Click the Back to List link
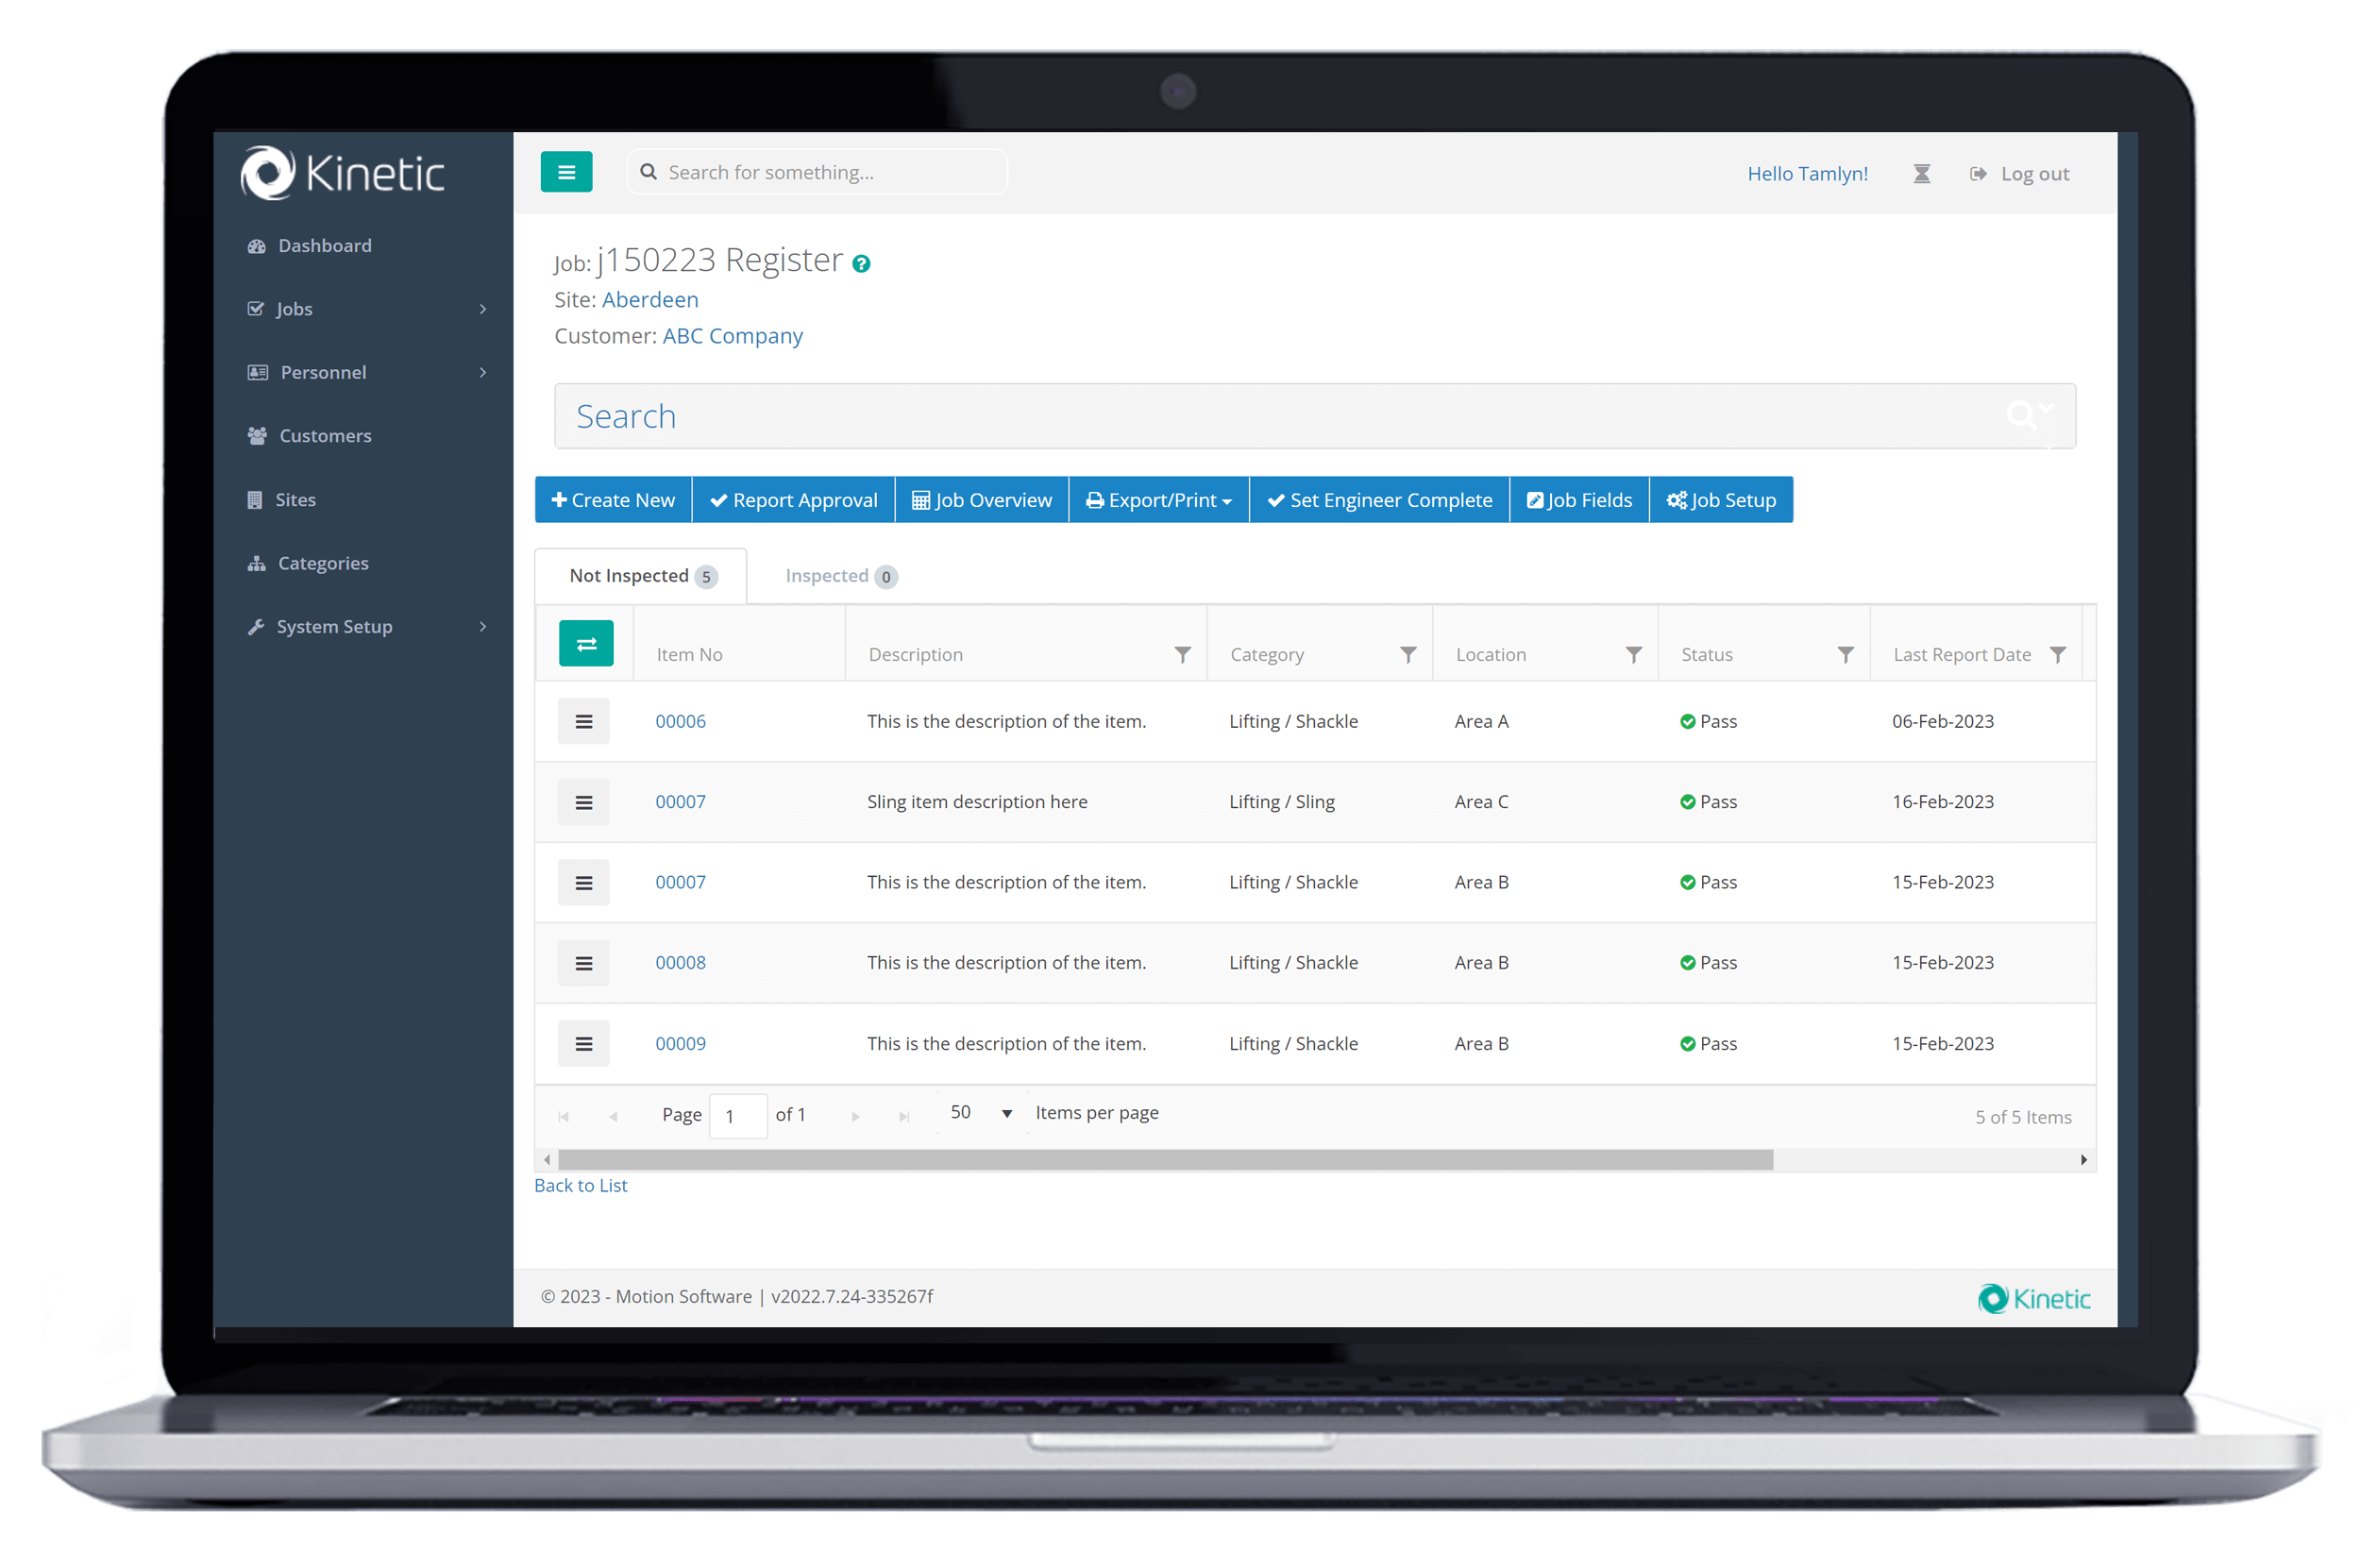Screen dimensions: 2360x1568 point(582,1185)
